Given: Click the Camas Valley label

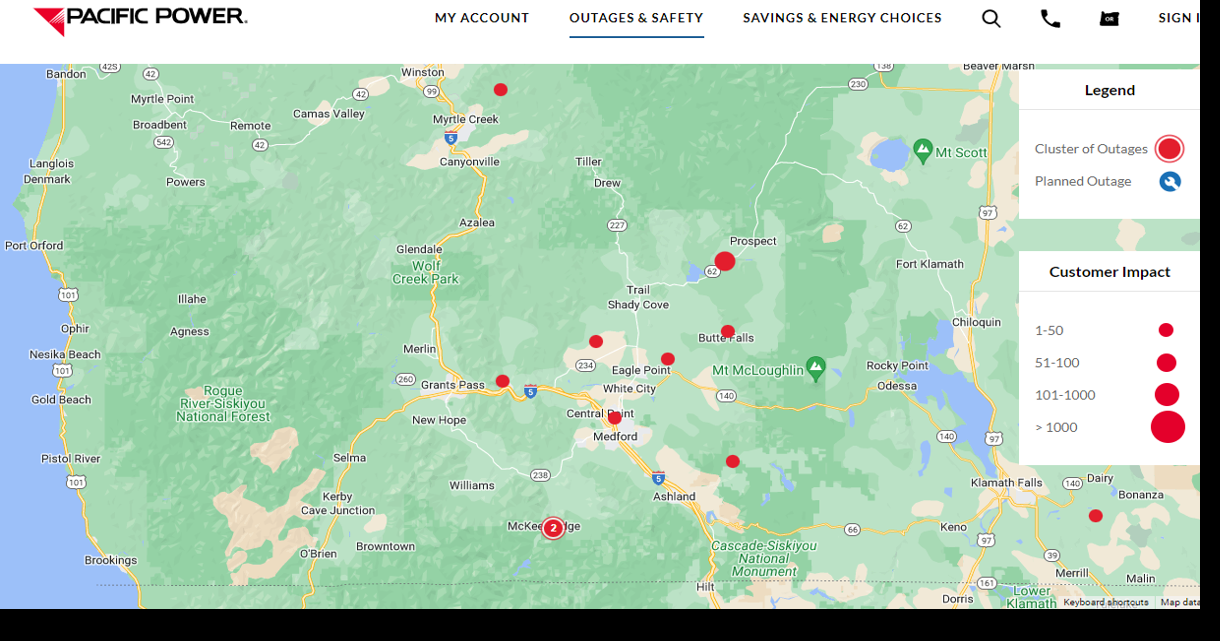Looking at the screenshot, I should 329,114.
